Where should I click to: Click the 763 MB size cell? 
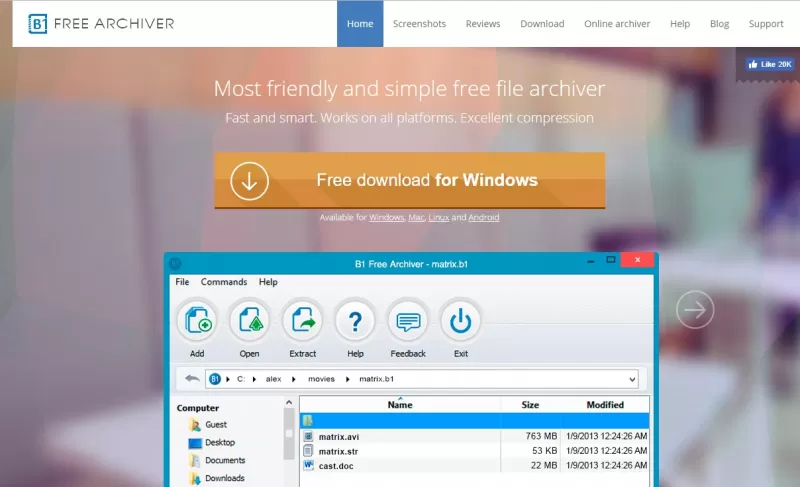click(x=541, y=437)
